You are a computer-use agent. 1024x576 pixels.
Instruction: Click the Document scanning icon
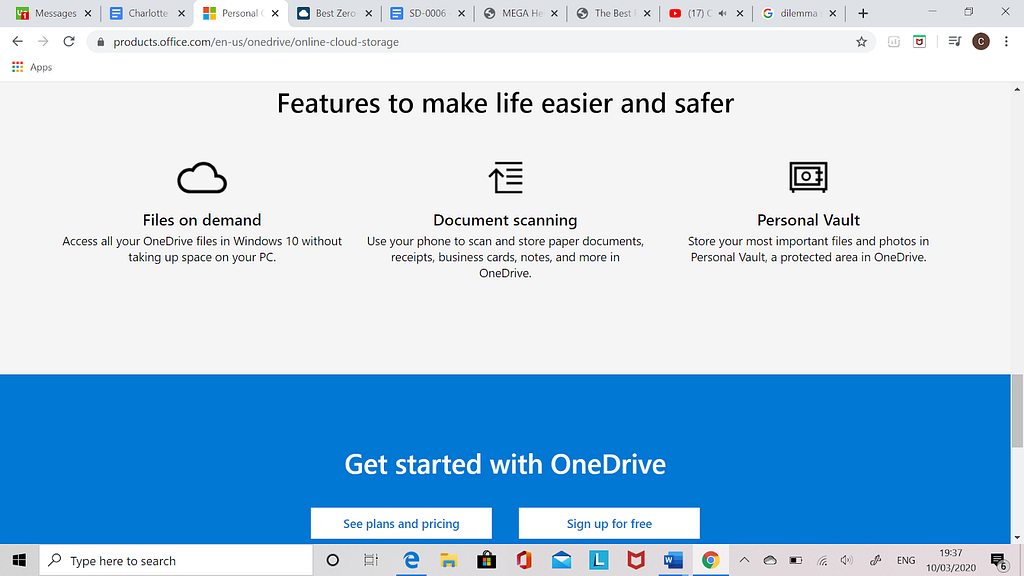[505, 178]
